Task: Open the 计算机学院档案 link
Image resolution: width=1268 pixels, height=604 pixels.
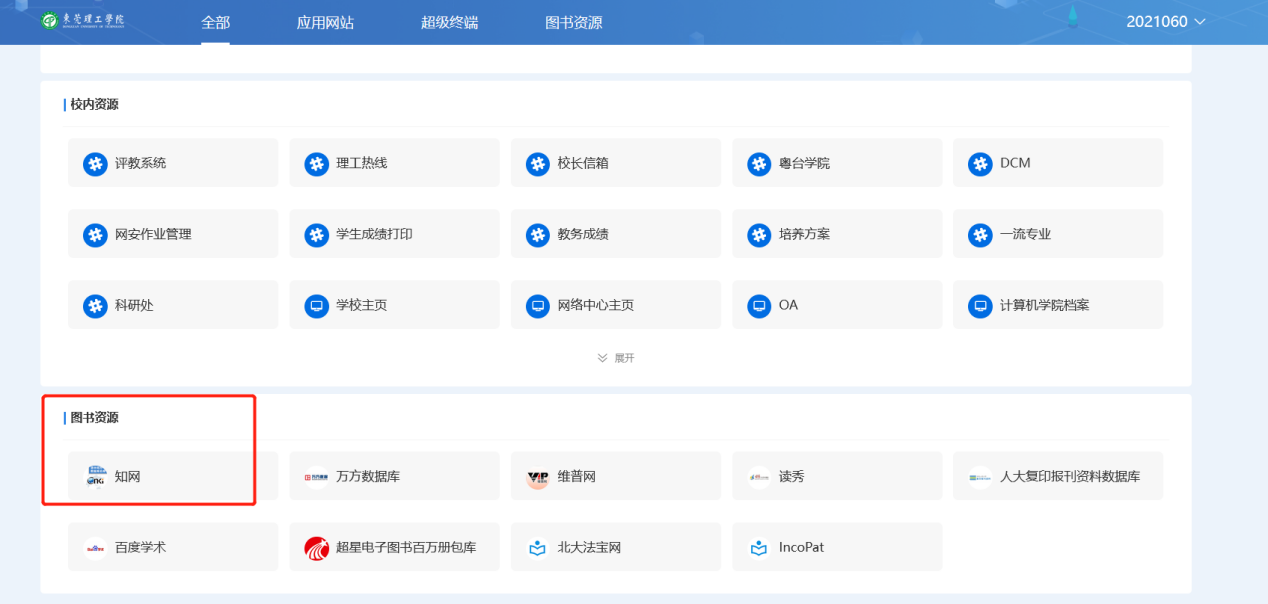Action: click(x=1058, y=305)
